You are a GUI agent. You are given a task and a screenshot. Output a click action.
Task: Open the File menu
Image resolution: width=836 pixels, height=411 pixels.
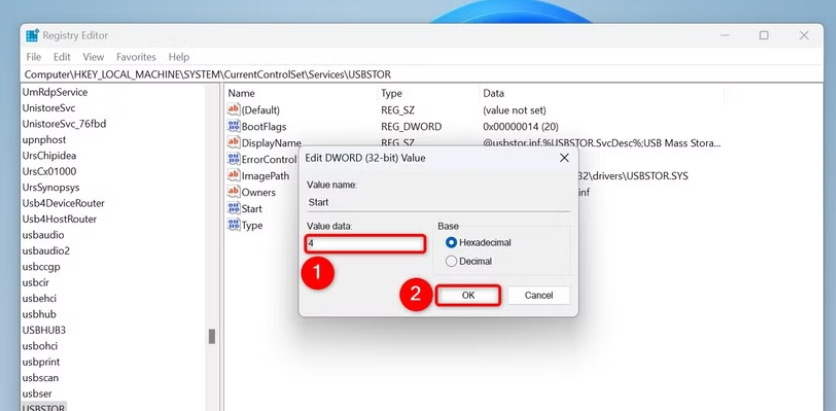[34, 57]
